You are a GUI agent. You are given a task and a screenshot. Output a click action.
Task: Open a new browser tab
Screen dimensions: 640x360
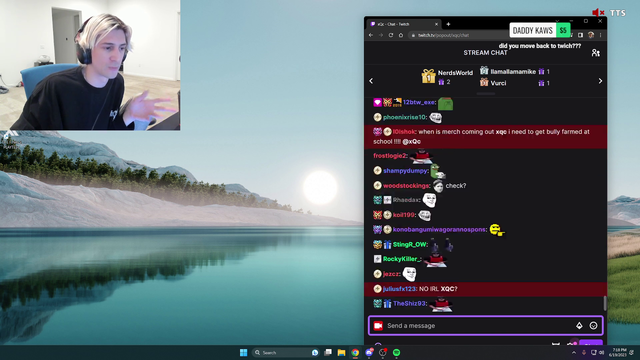(448, 24)
